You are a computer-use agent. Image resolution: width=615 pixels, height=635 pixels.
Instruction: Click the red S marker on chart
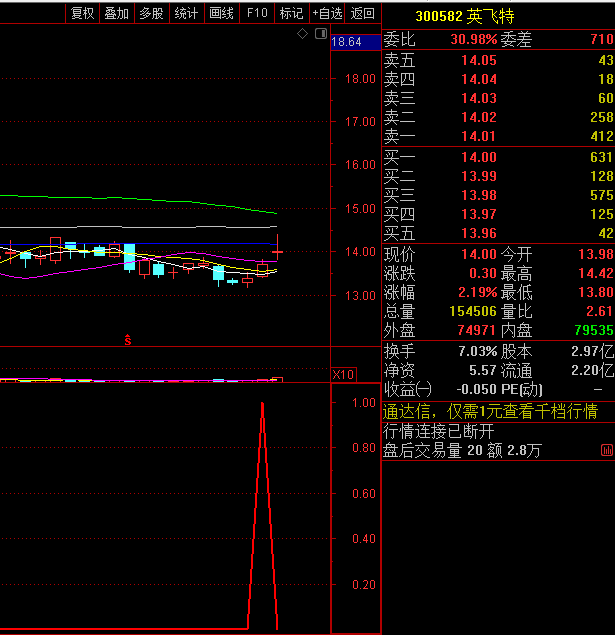(128, 340)
